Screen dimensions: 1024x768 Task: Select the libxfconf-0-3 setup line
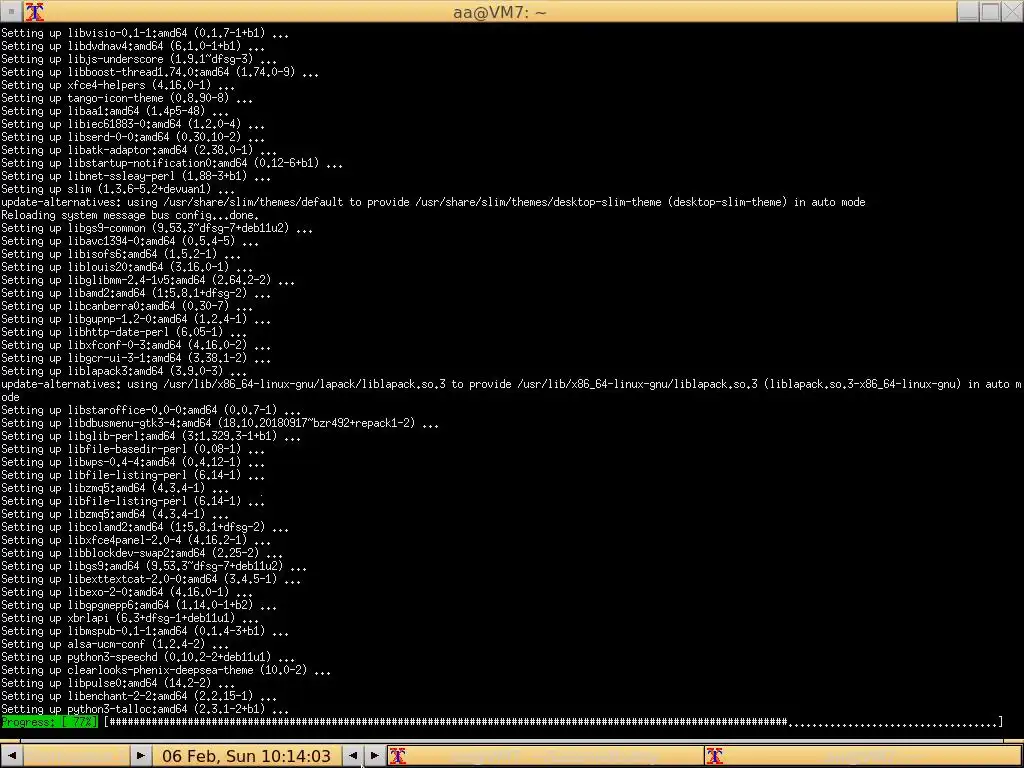coord(136,345)
